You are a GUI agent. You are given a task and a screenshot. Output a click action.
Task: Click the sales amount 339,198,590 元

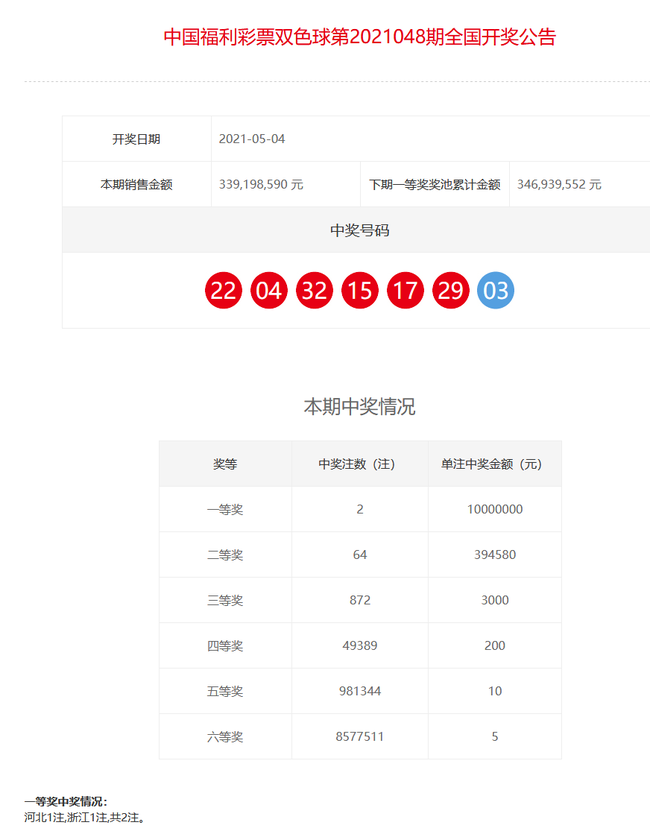tap(260, 185)
